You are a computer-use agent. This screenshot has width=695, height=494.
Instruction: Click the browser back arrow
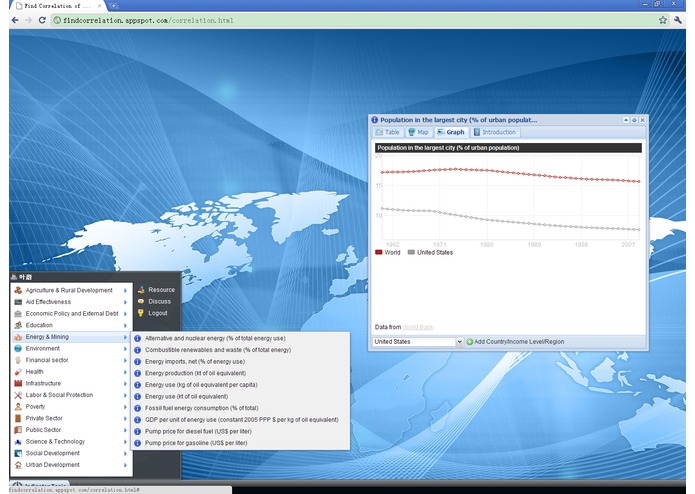pyautogui.click(x=15, y=20)
